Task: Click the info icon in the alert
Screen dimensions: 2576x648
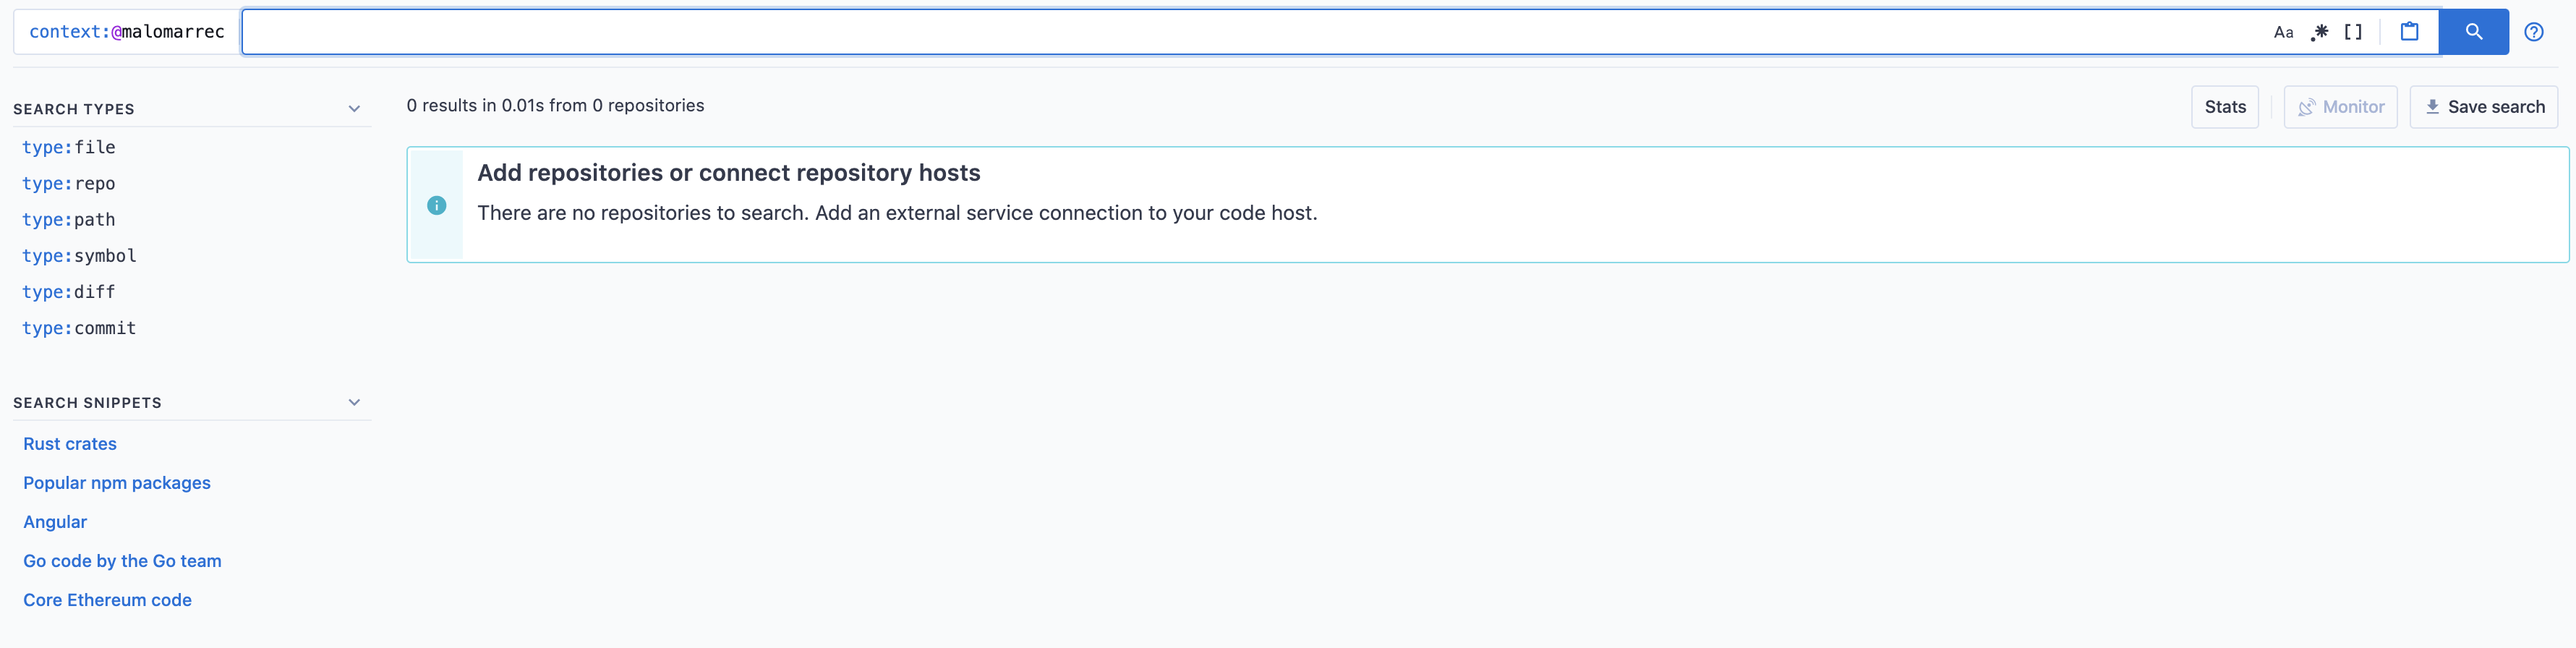Action: [x=437, y=205]
